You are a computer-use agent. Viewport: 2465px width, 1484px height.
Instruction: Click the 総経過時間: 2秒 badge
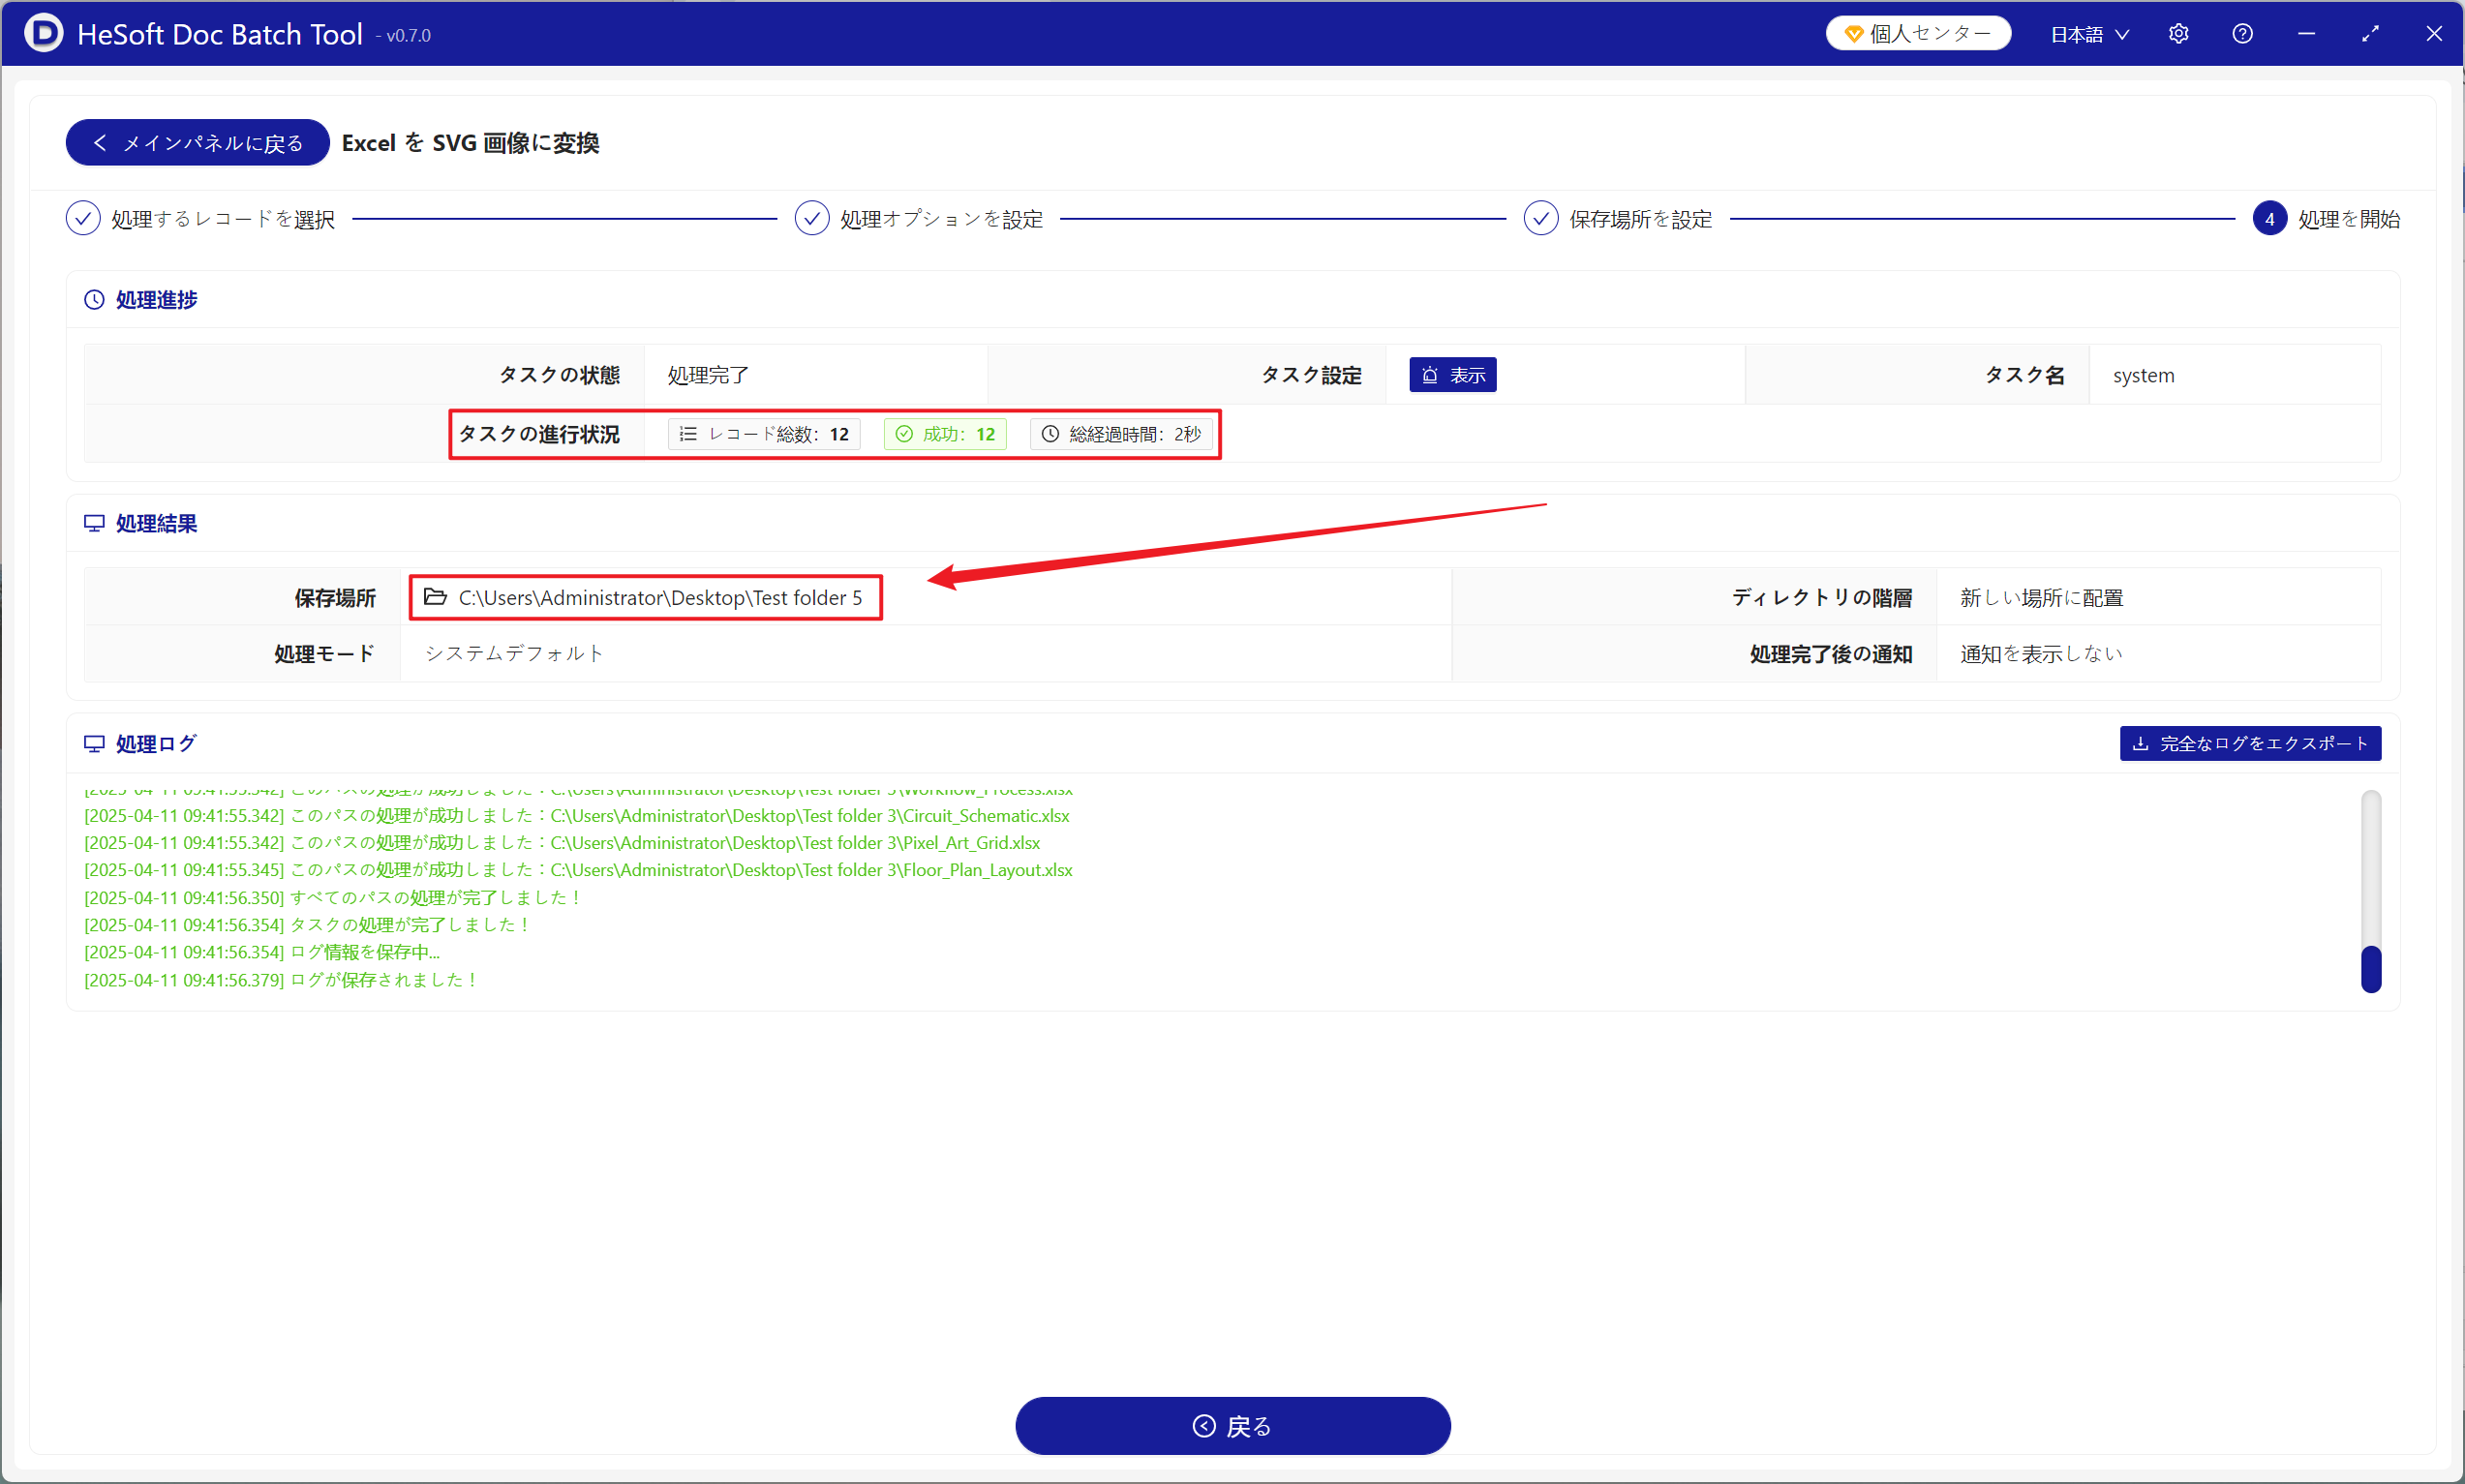(x=1121, y=434)
